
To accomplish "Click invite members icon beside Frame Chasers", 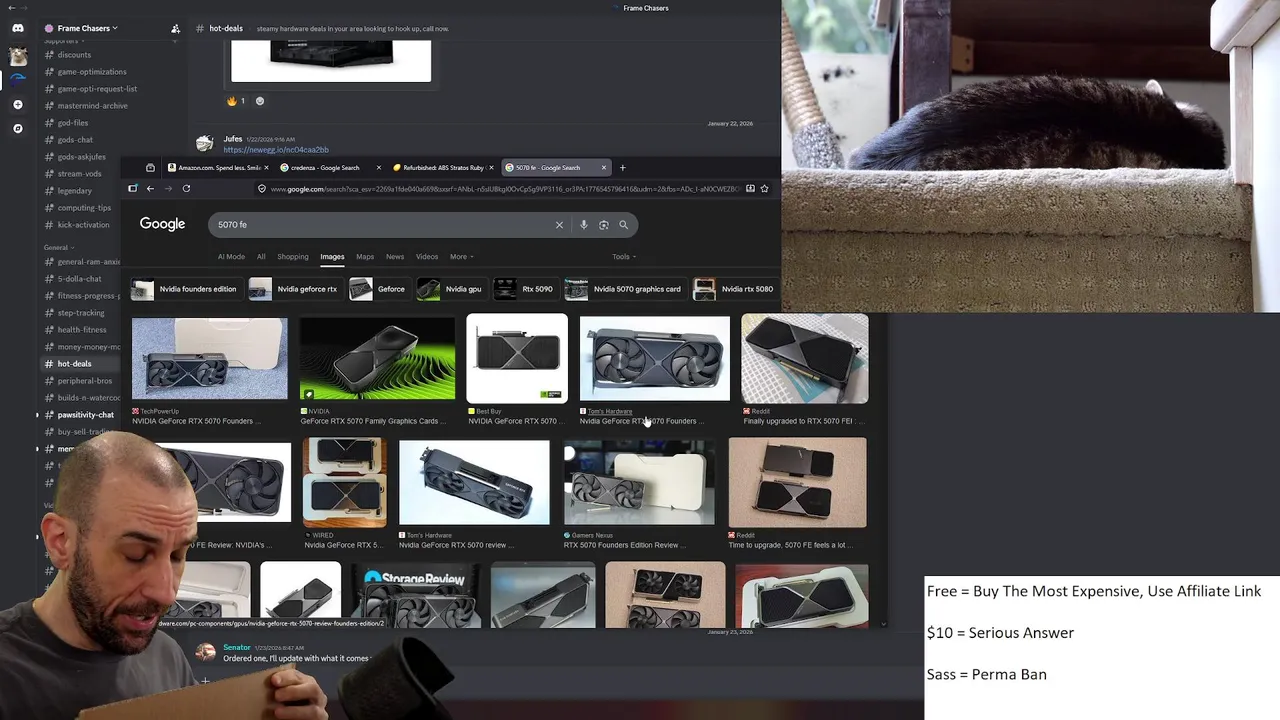I will (x=175, y=28).
